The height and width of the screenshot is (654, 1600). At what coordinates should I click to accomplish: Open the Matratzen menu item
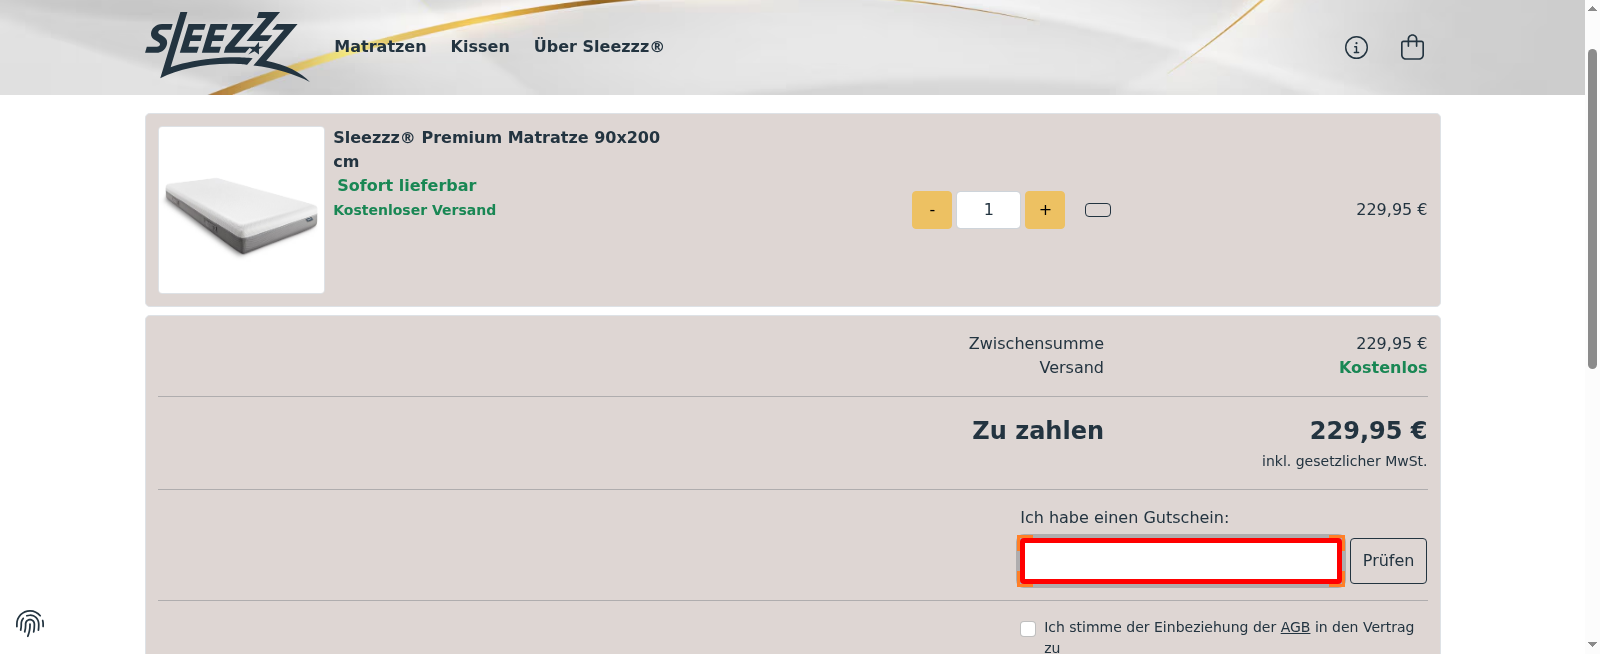380,47
